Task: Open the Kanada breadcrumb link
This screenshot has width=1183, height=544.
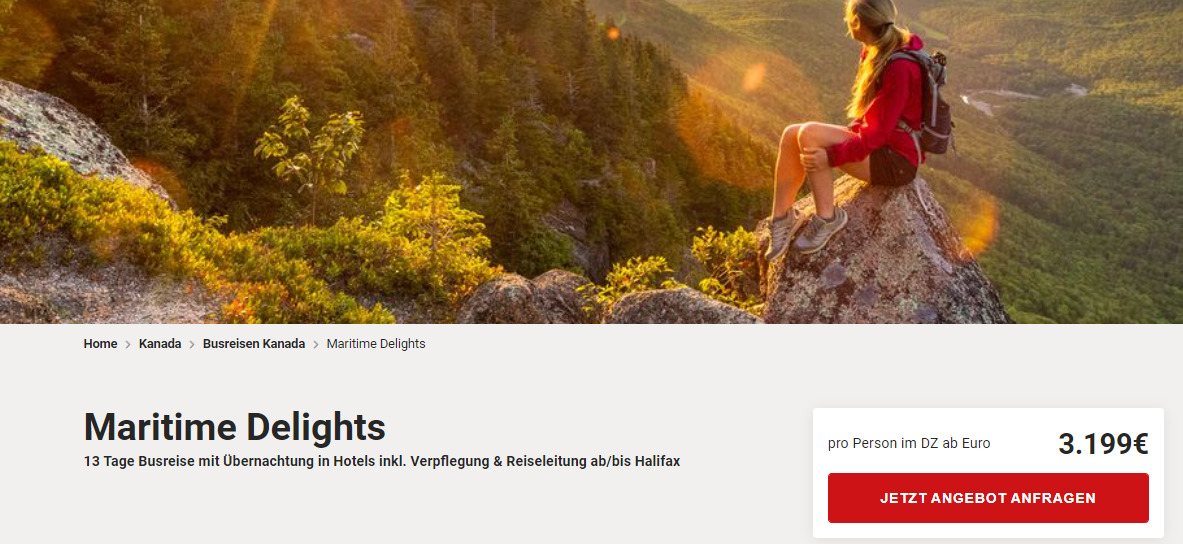Action: click(160, 344)
